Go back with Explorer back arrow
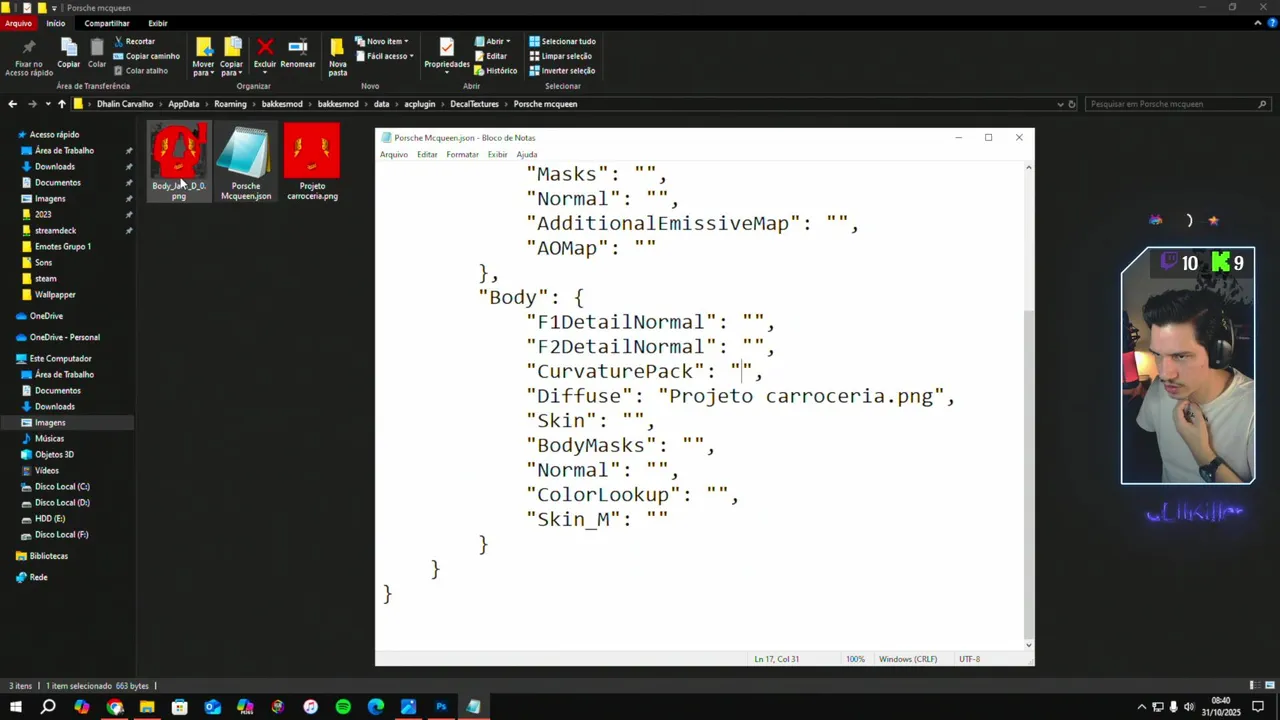The height and width of the screenshot is (720, 1280). [x=12, y=104]
